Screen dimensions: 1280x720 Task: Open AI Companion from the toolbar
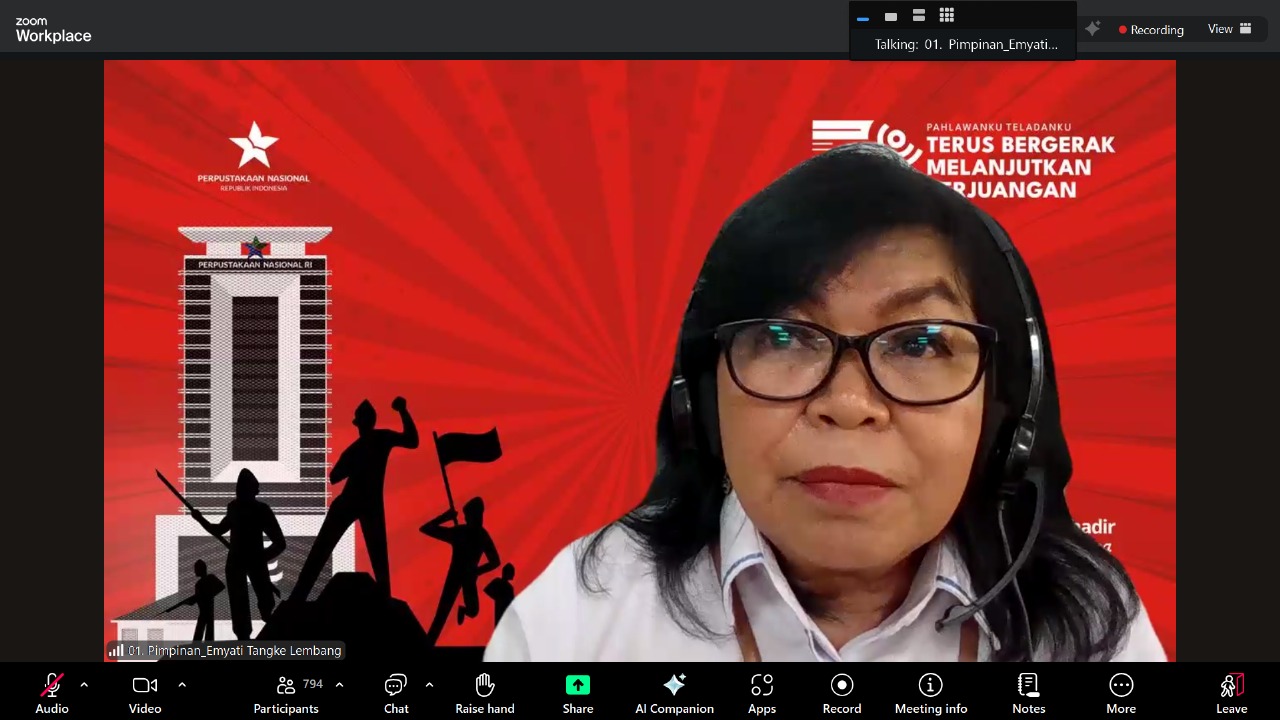pyautogui.click(x=674, y=692)
